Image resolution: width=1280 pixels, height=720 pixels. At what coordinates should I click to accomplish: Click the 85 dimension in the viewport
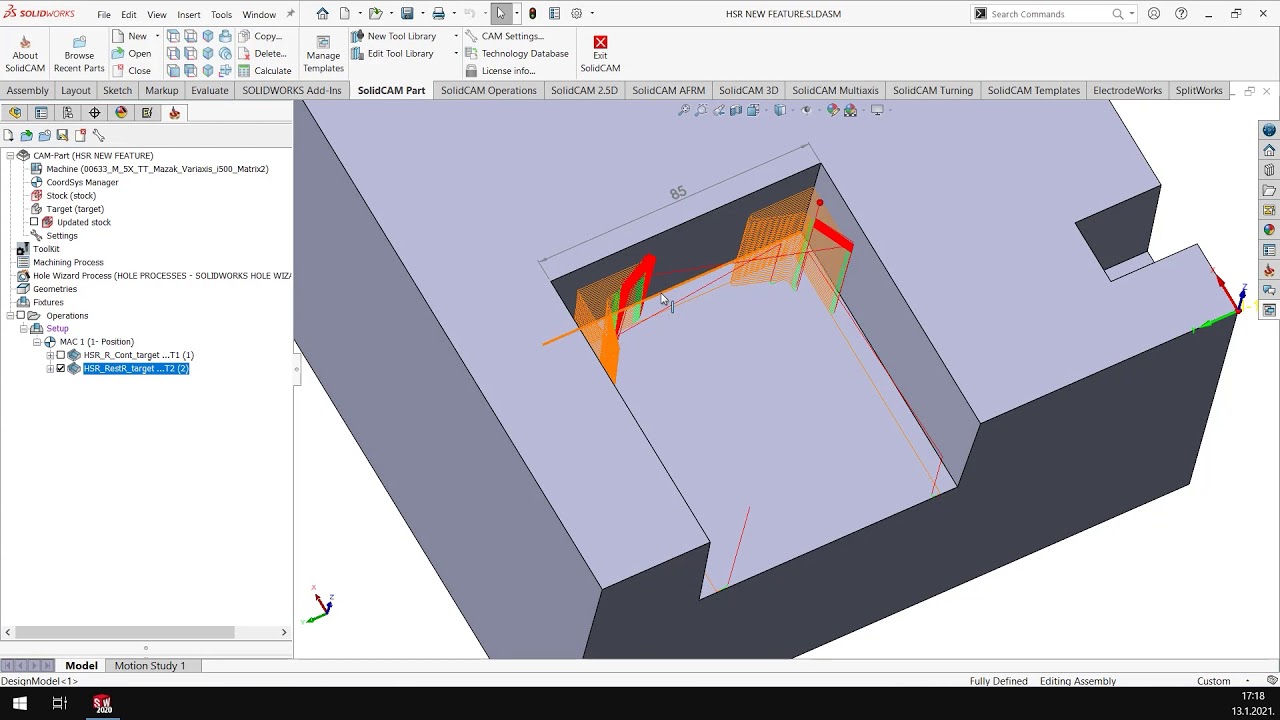pos(678,192)
